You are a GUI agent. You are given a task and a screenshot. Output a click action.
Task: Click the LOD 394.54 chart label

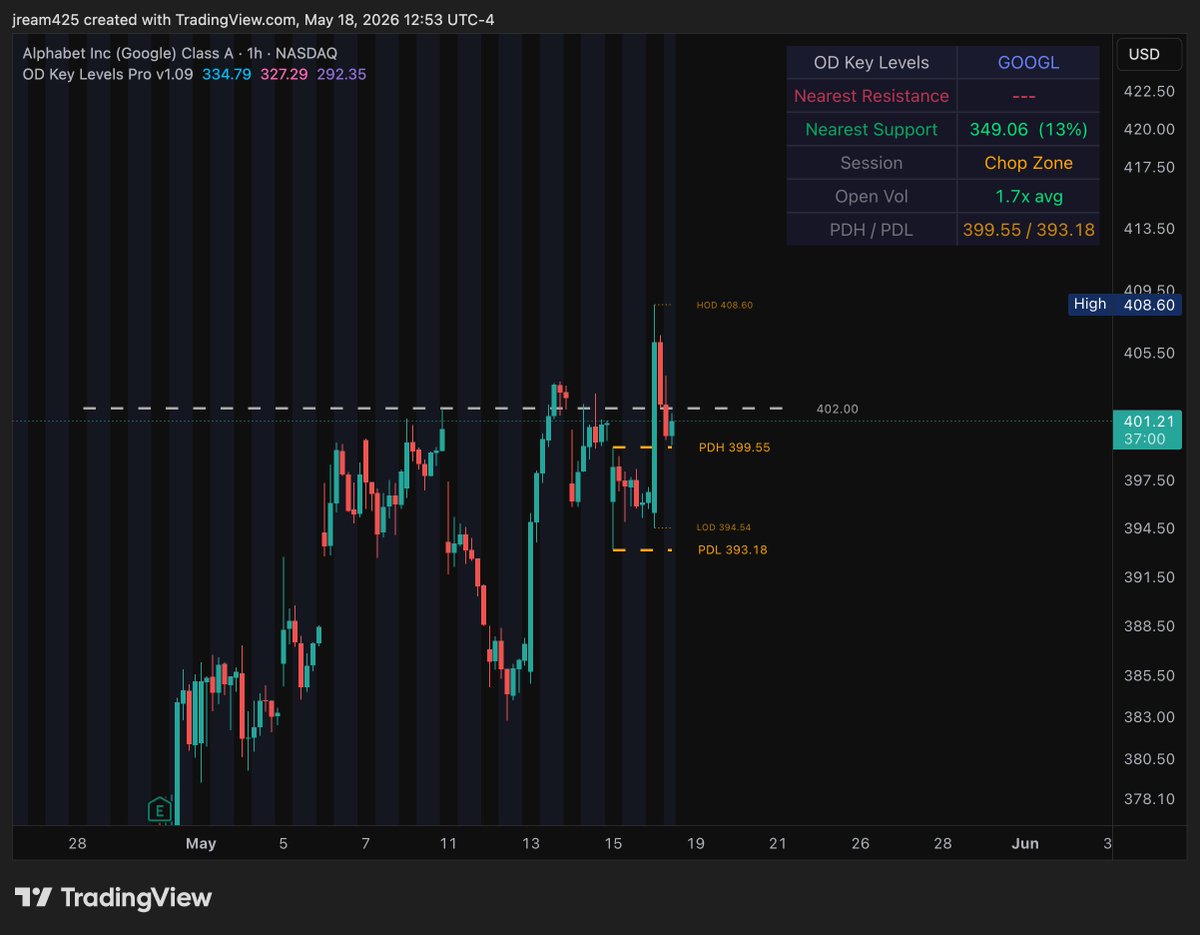pyautogui.click(x=723, y=527)
